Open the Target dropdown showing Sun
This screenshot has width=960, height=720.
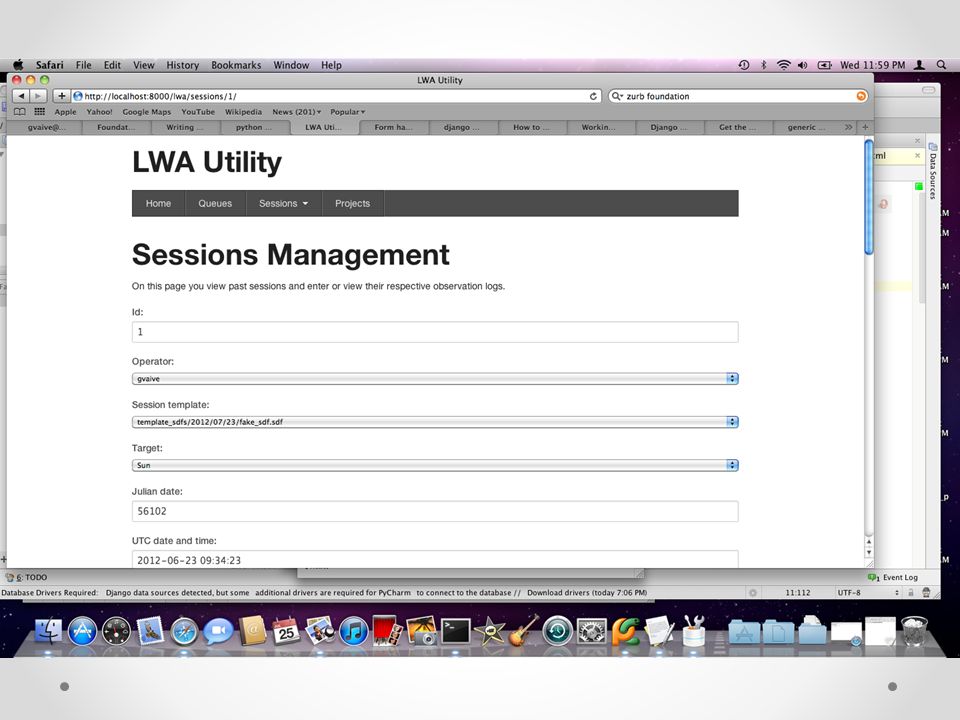pyautogui.click(x=435, y=465)
